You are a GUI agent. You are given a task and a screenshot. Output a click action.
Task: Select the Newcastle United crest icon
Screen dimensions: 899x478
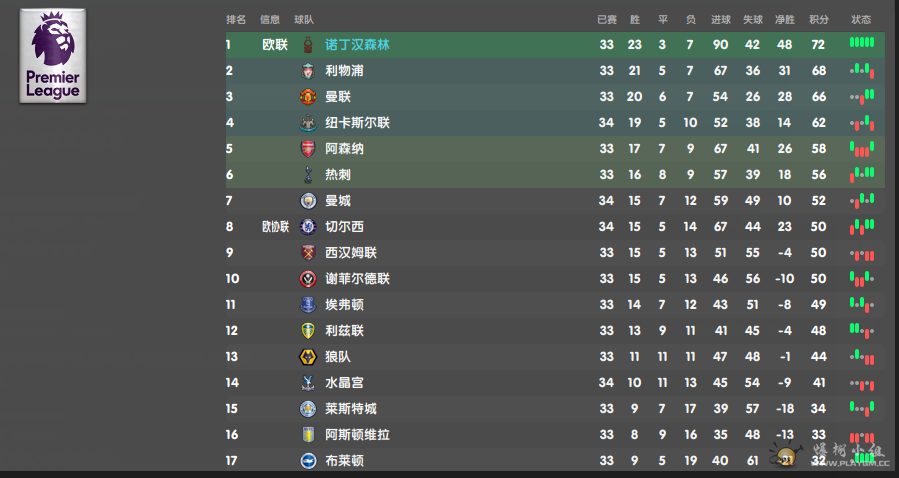[x=308, y=123]
